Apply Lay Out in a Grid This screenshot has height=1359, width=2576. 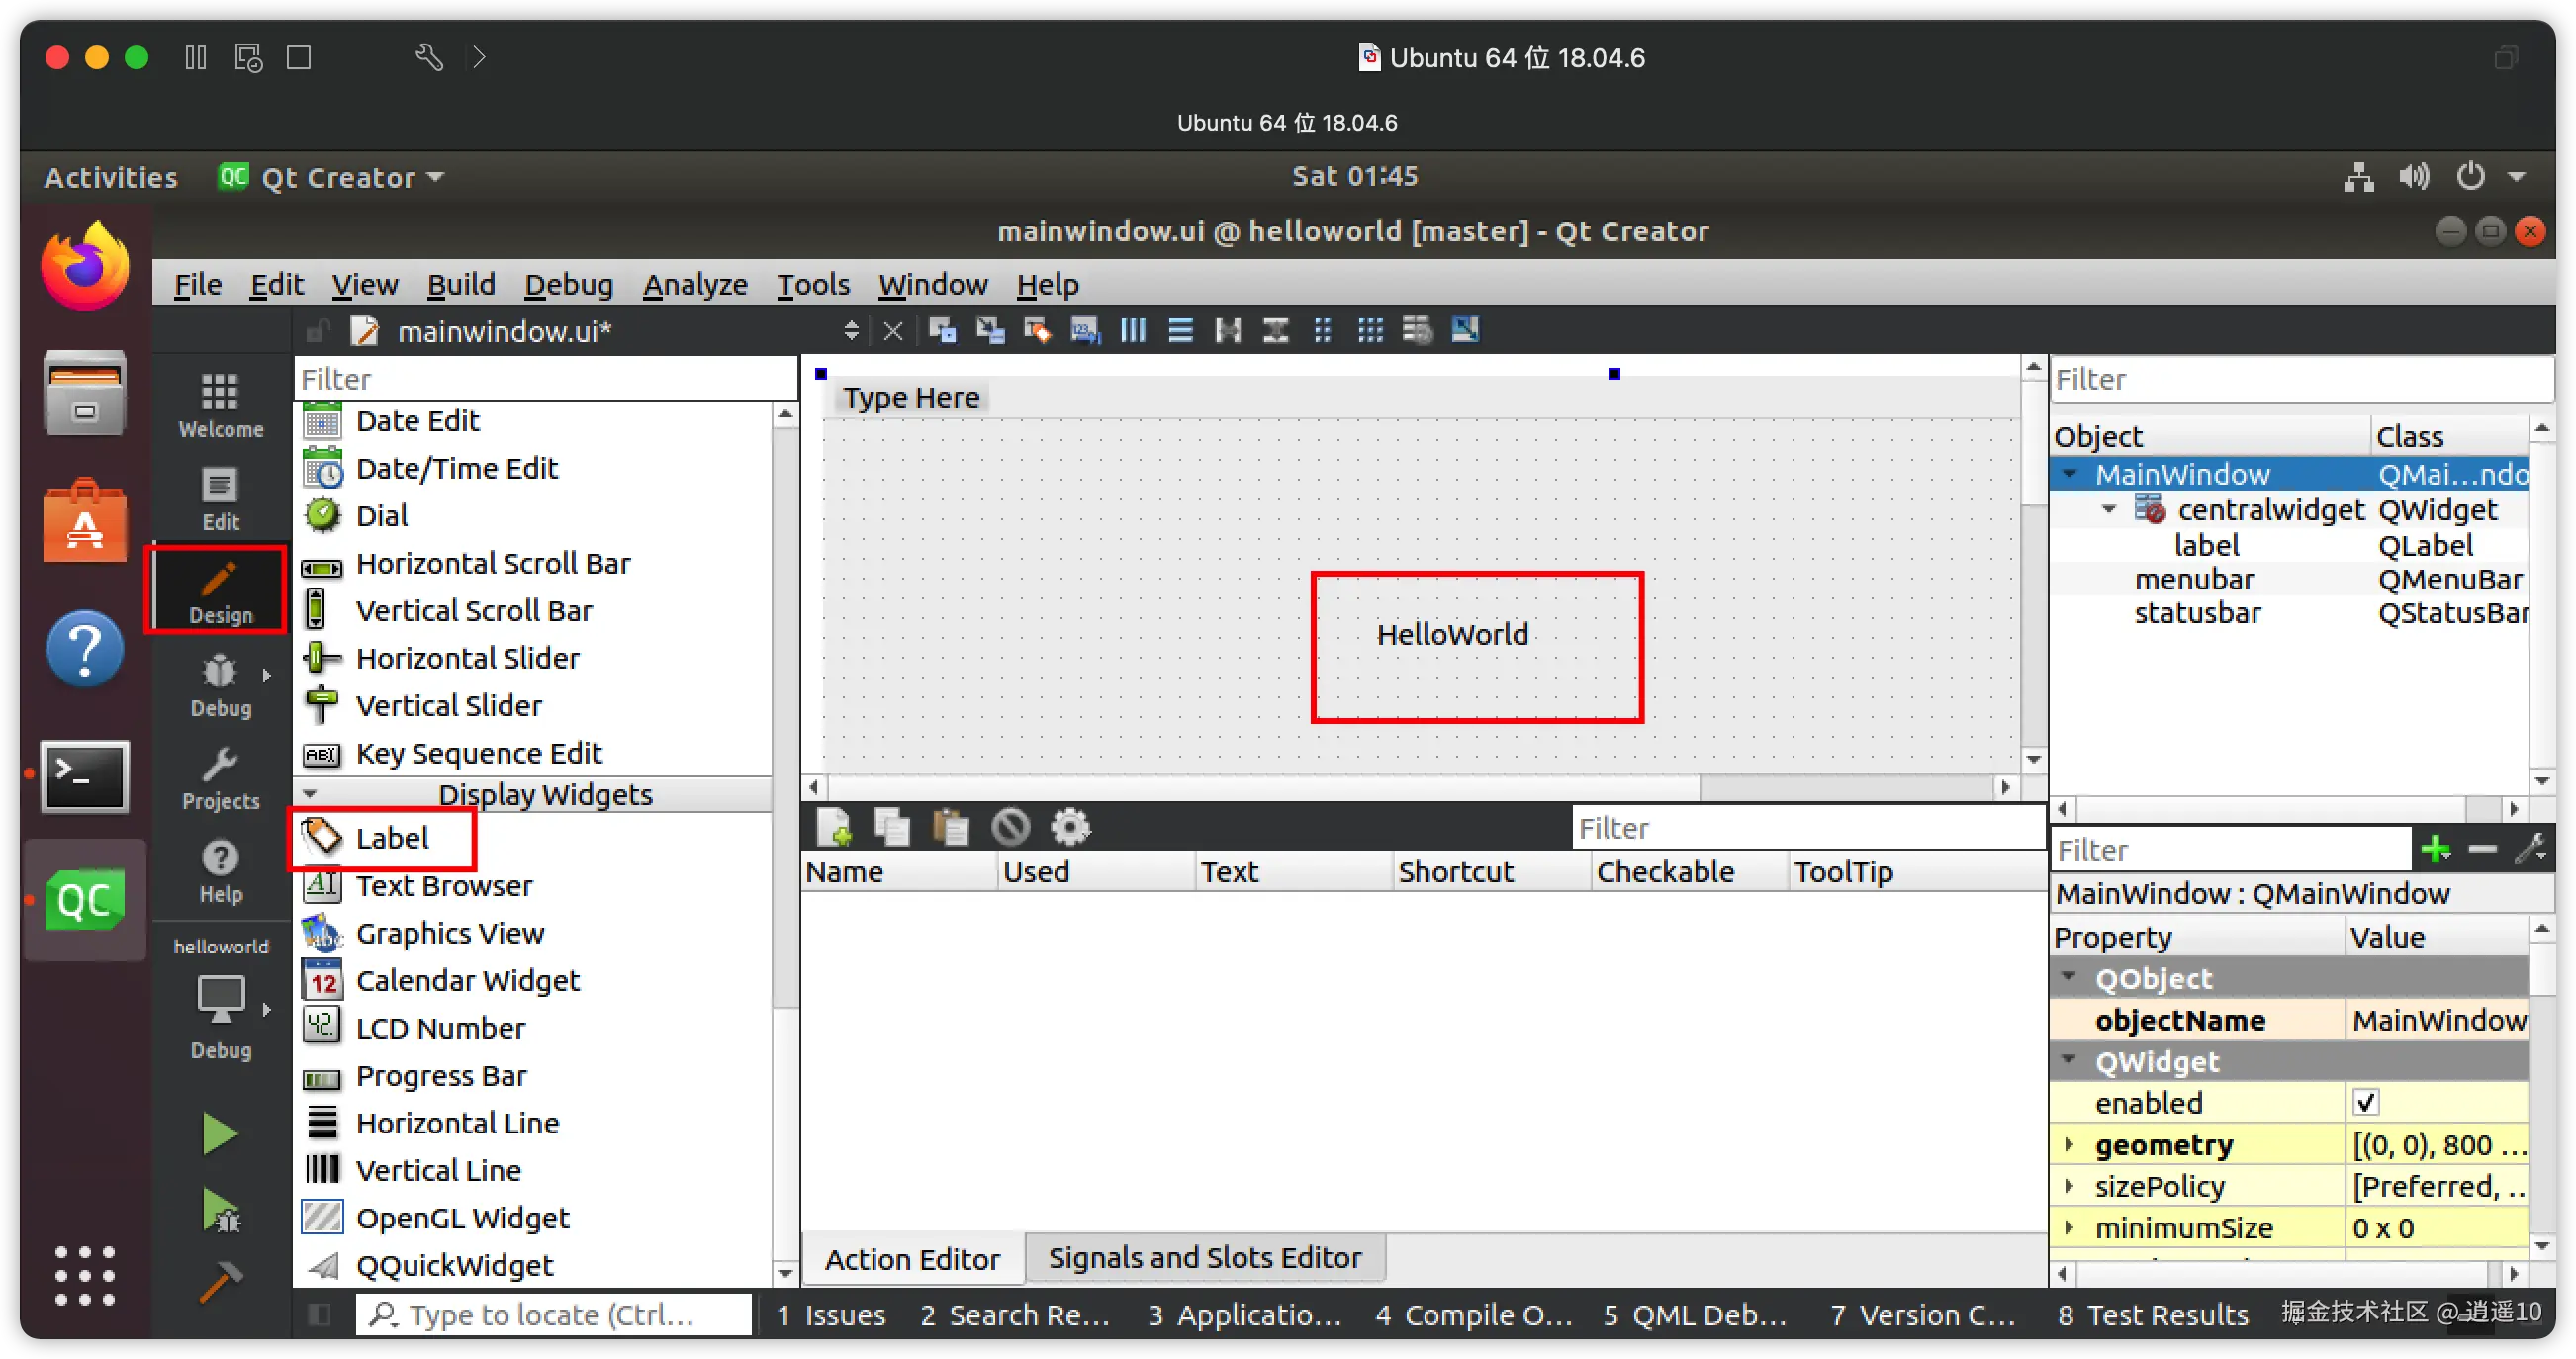[1369, 330]
